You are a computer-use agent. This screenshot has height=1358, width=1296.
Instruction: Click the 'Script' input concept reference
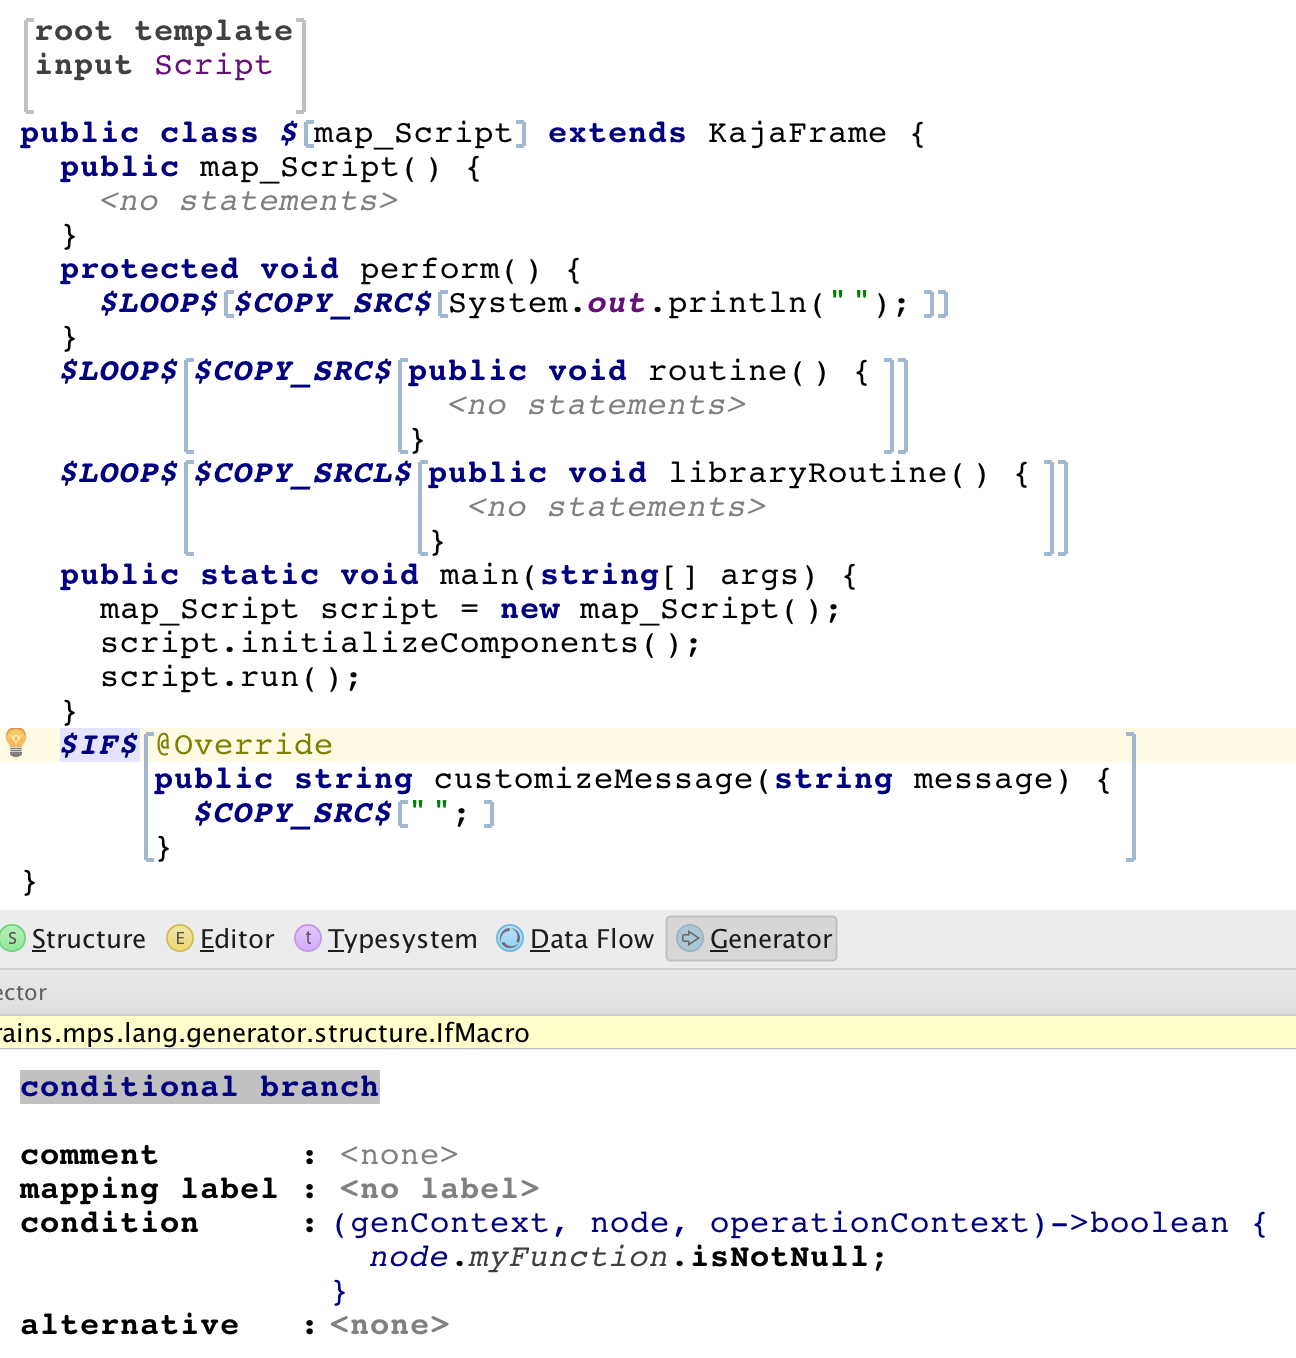click(213, 65)
